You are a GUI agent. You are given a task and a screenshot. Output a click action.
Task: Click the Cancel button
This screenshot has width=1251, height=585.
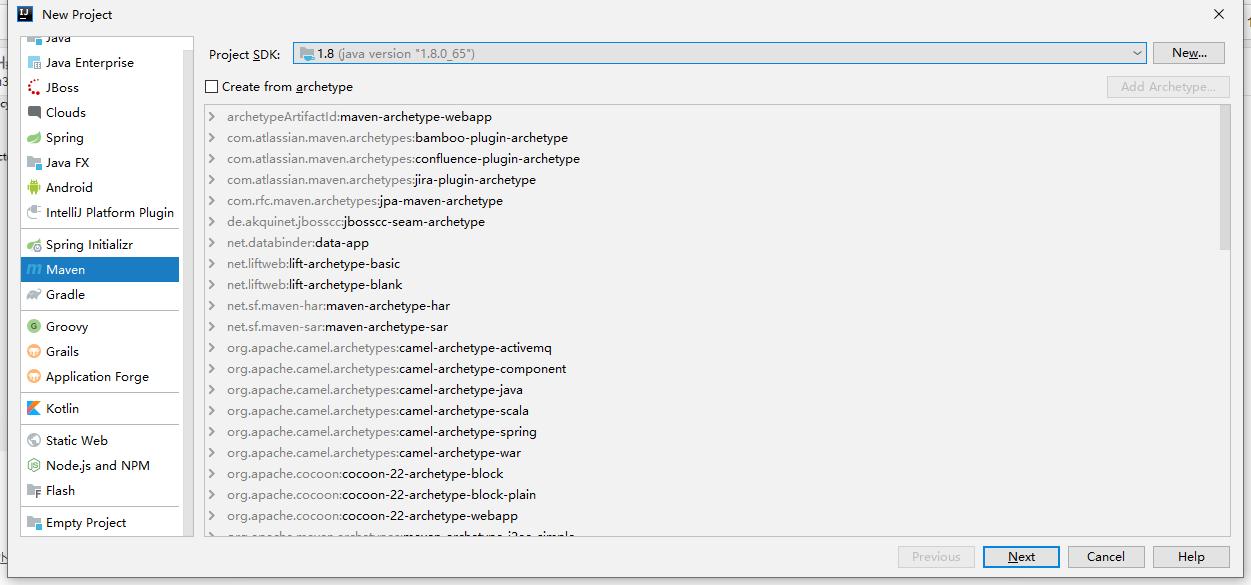tap(1106, 557)
